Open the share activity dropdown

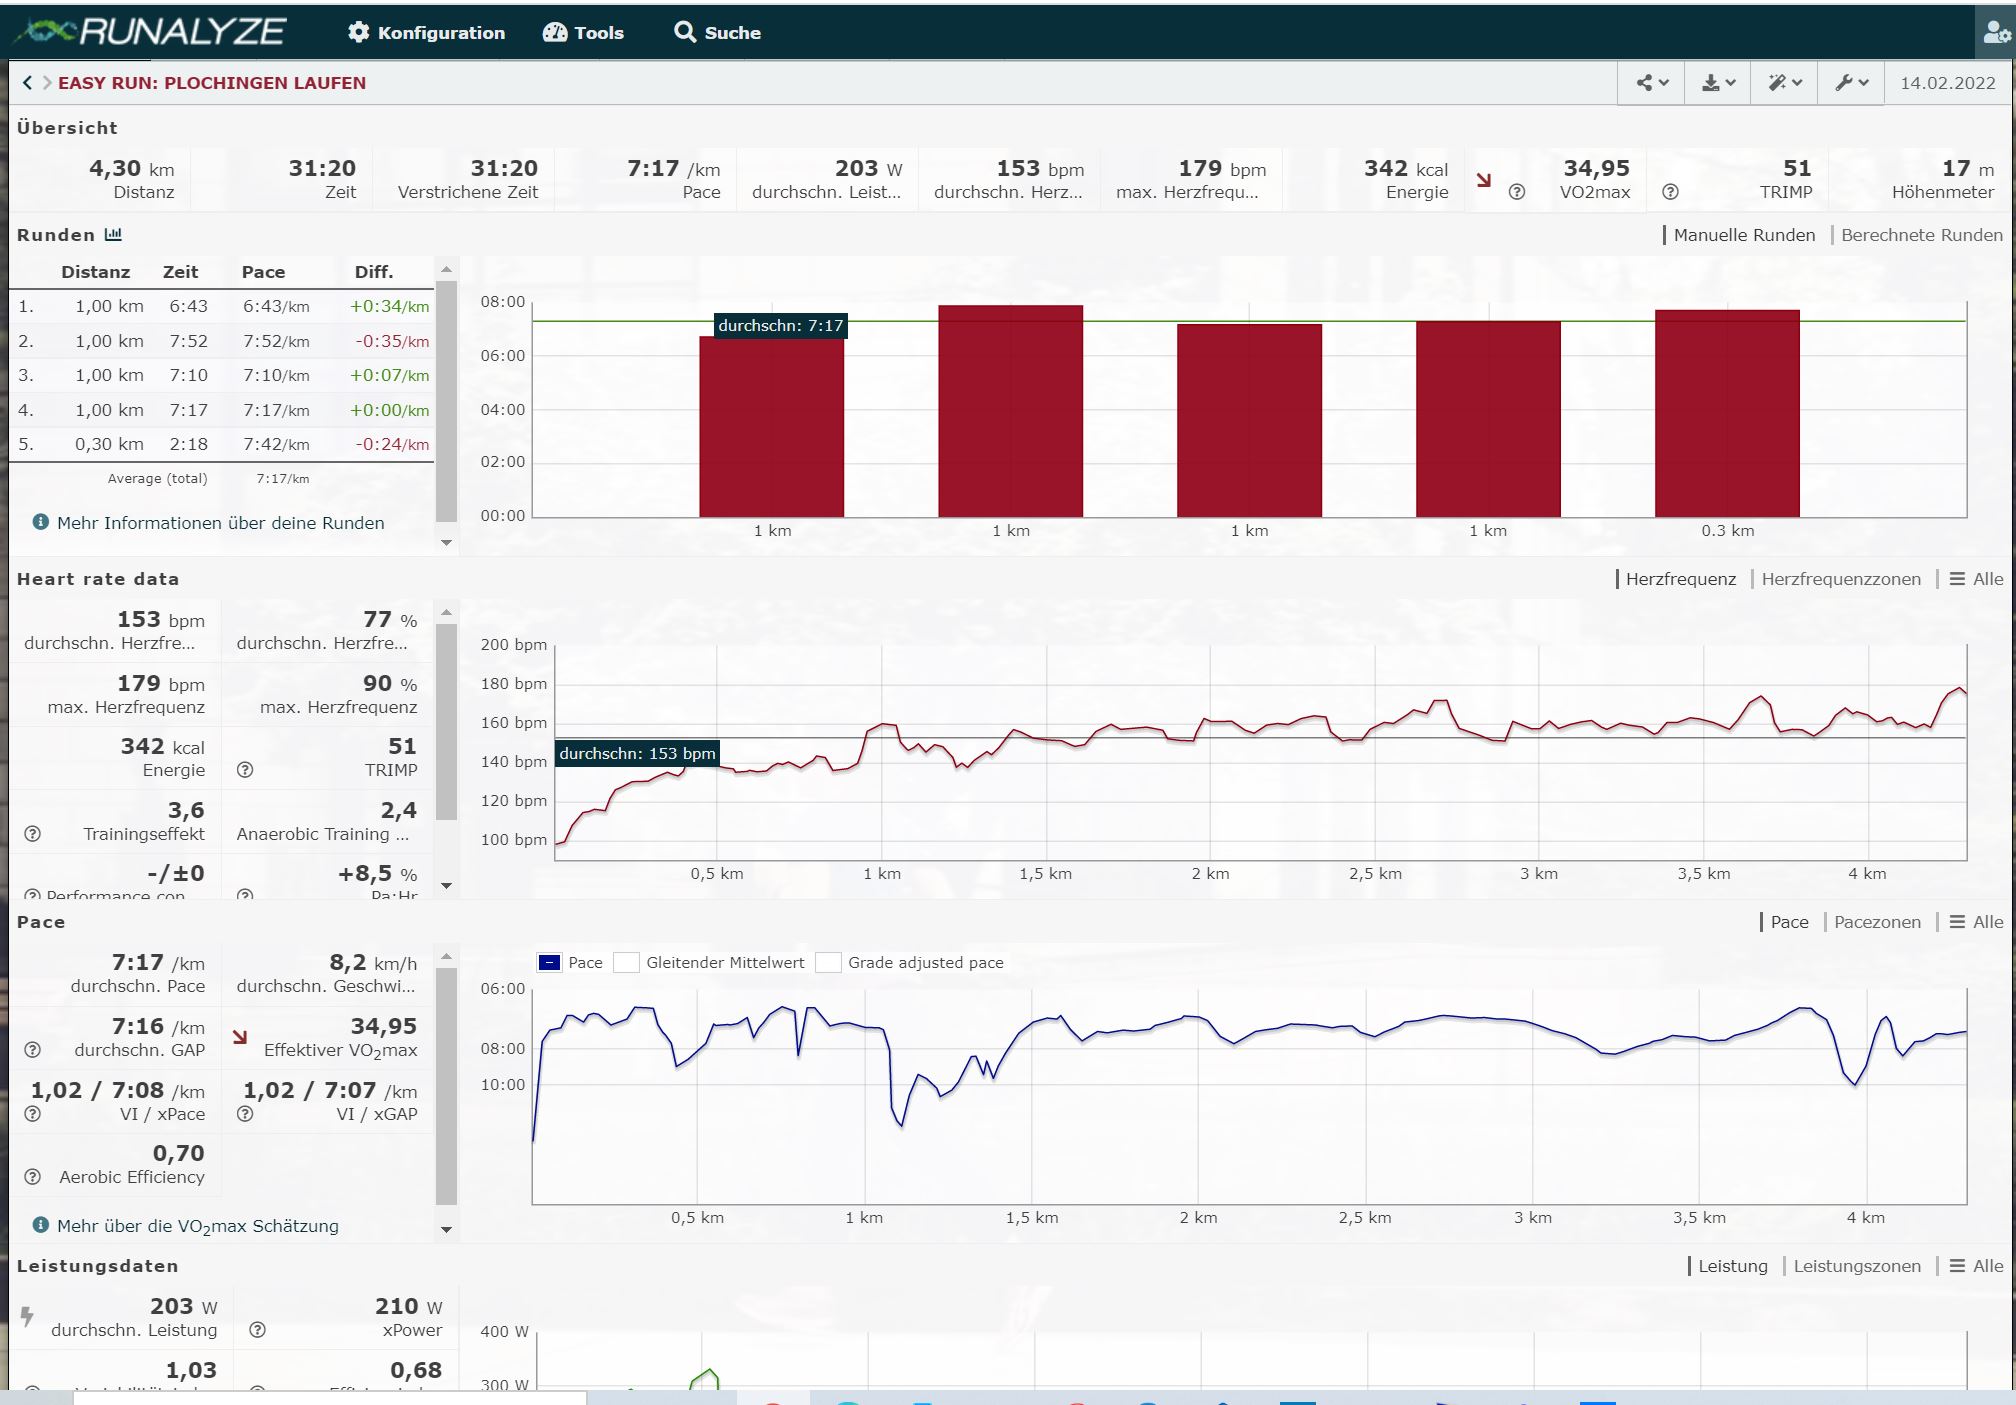pos(1651,83)
